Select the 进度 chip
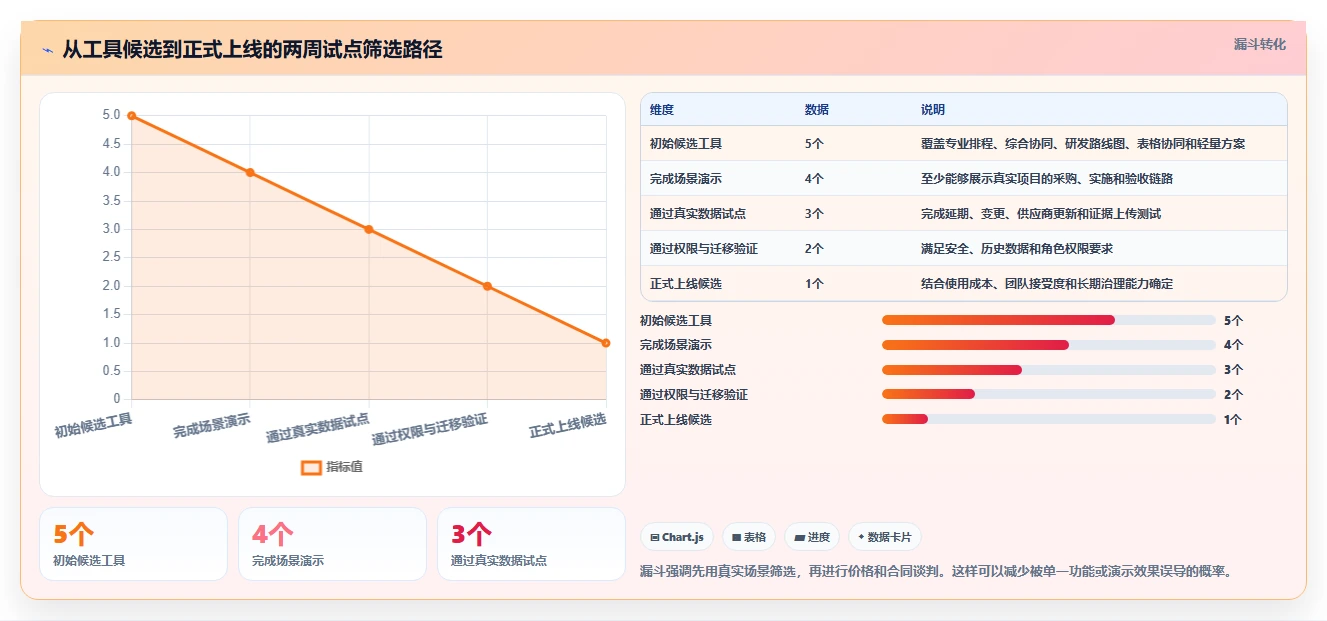 pyautogui.click(x=812, y=537)
